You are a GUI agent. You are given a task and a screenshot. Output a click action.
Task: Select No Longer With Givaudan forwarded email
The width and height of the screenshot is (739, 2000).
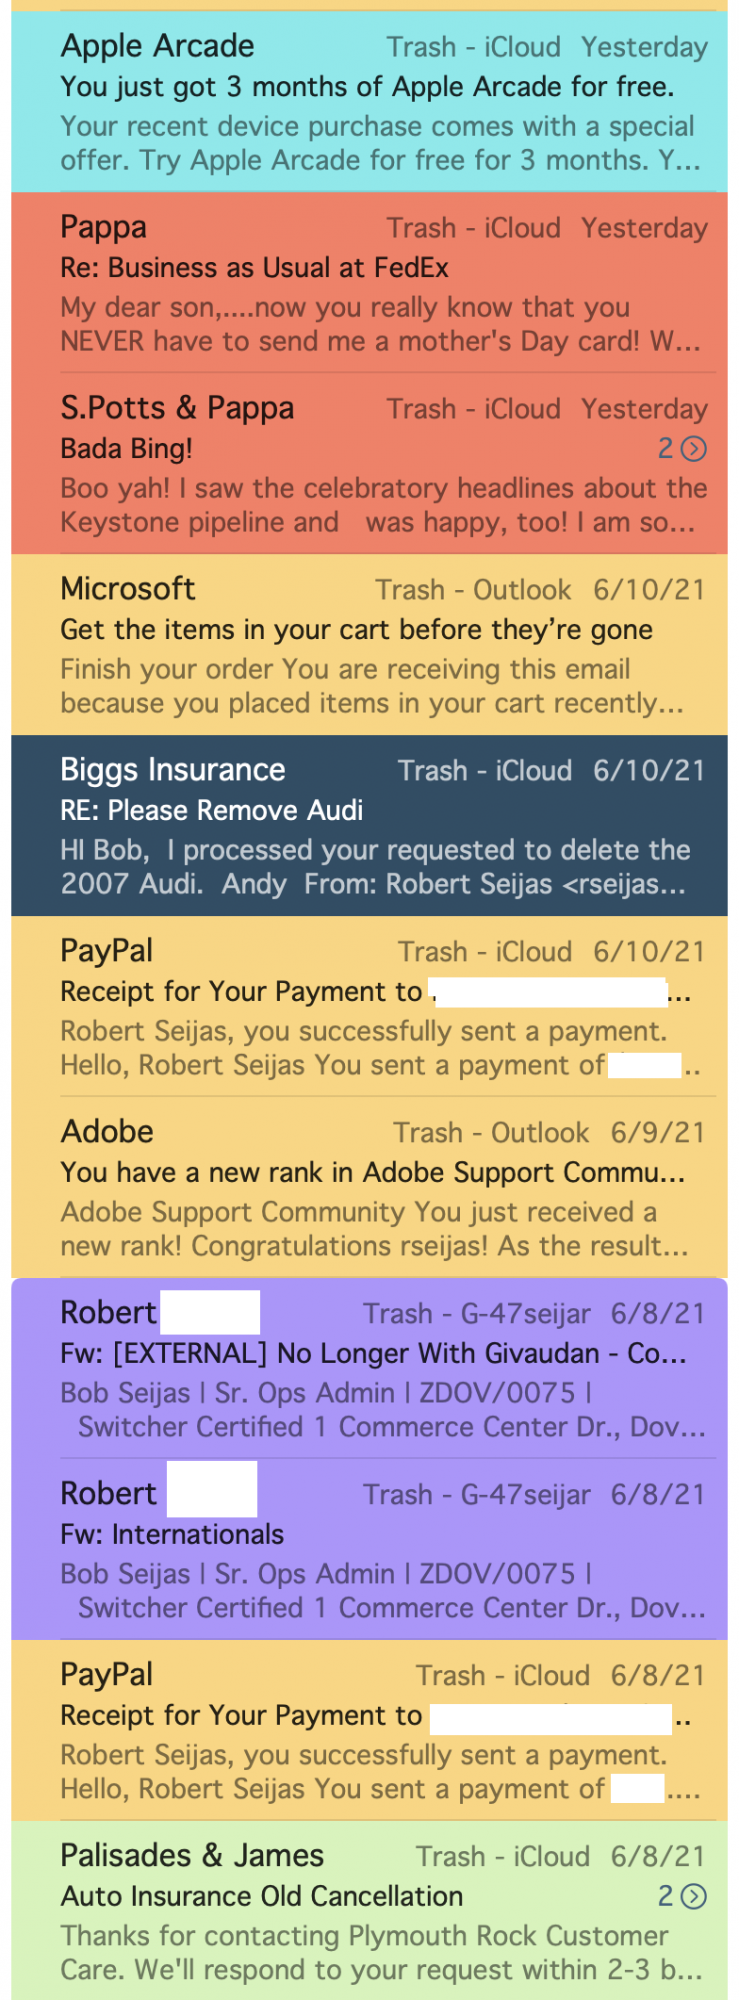[369, 1369]
